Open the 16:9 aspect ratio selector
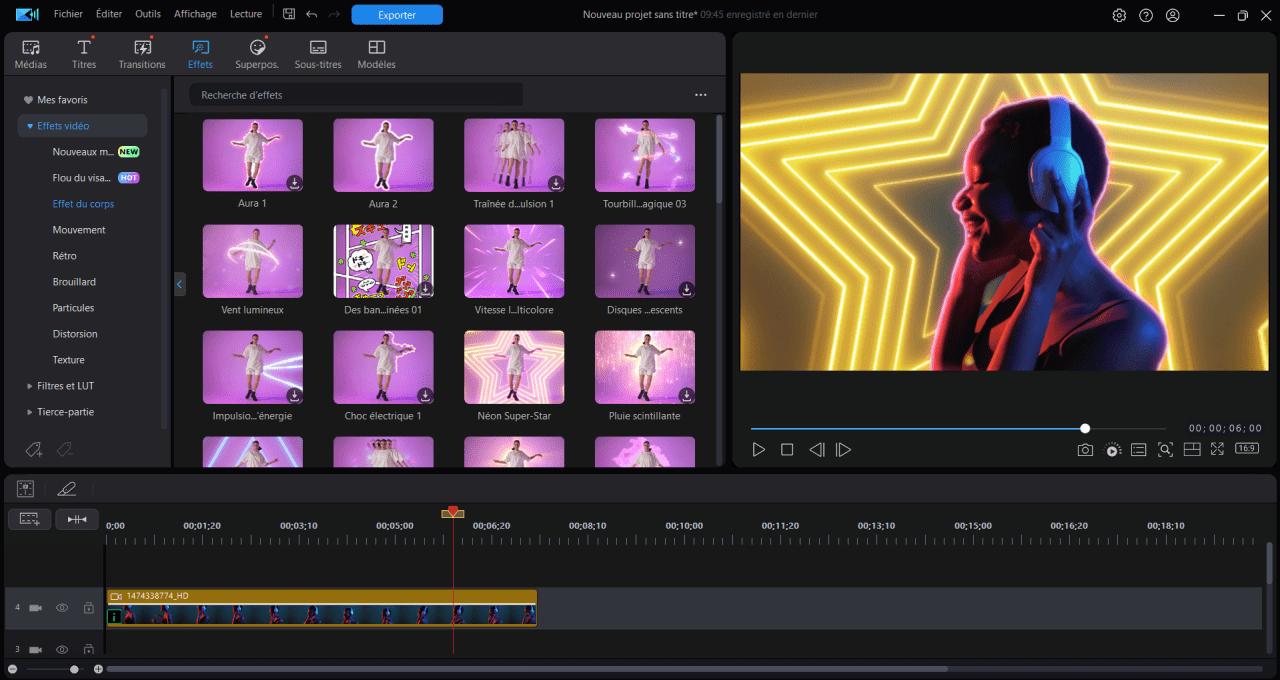This screenshot has width=1280, height=680. pyautogui.click(x=1247, y=449)
